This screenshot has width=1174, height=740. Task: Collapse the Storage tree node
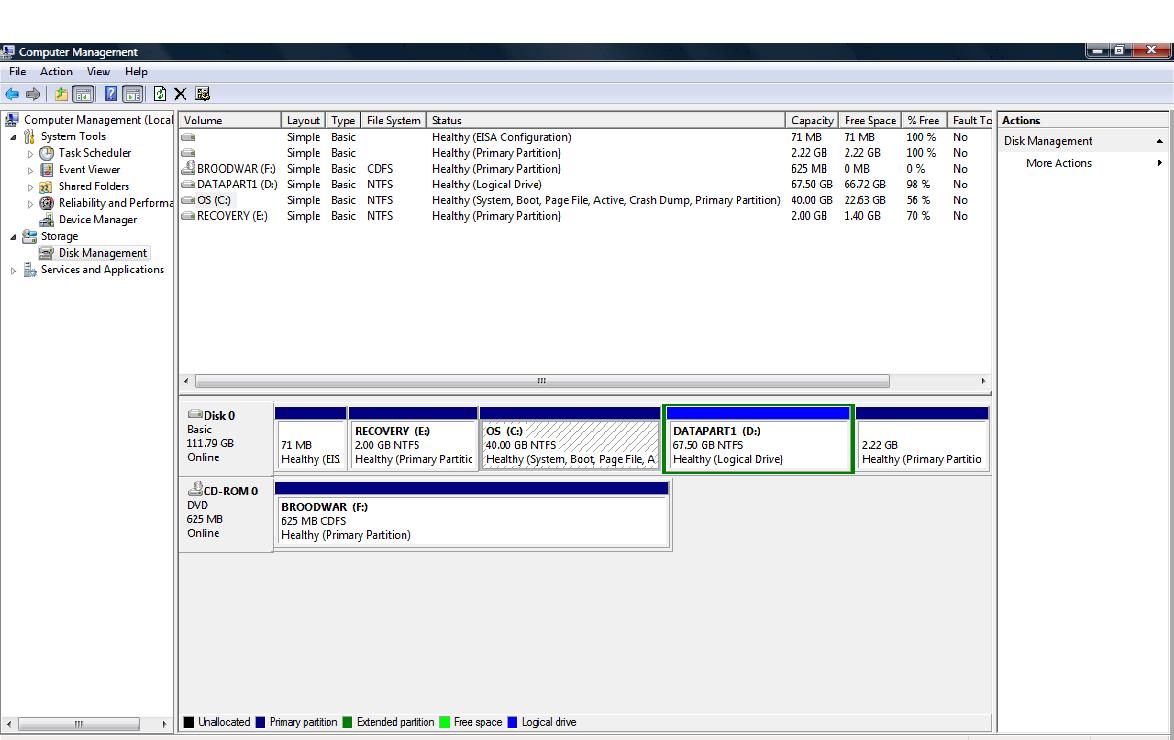point(13,237)
